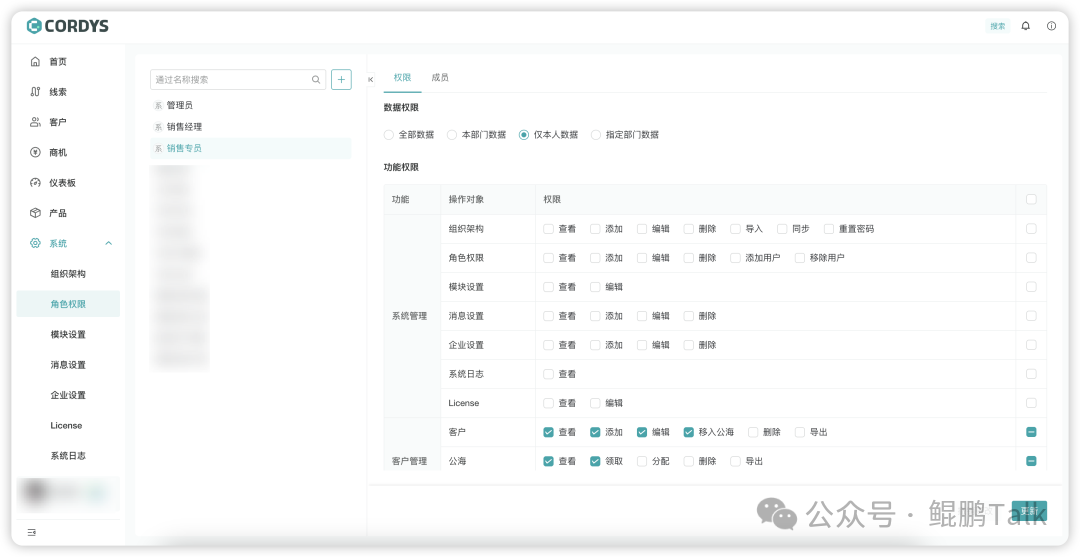This screenshot has width=1080, height=557.
Task: Select the 全部数据 radio option
Action: (x=388, y=135)
